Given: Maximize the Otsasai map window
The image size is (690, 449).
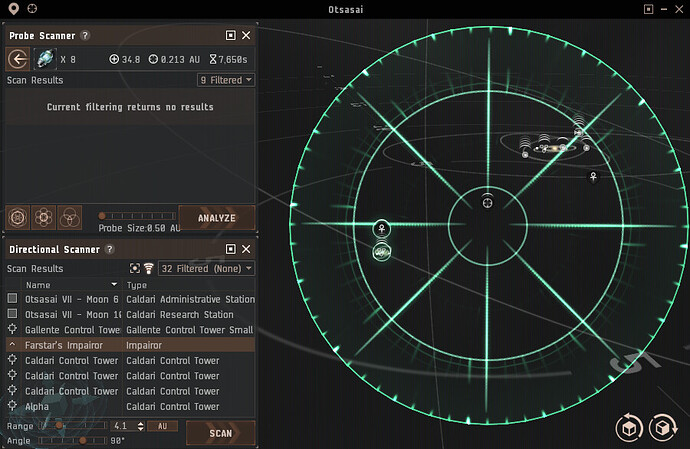Looking at the screenshot, I should pyautogui.click(x=648, y=9).
